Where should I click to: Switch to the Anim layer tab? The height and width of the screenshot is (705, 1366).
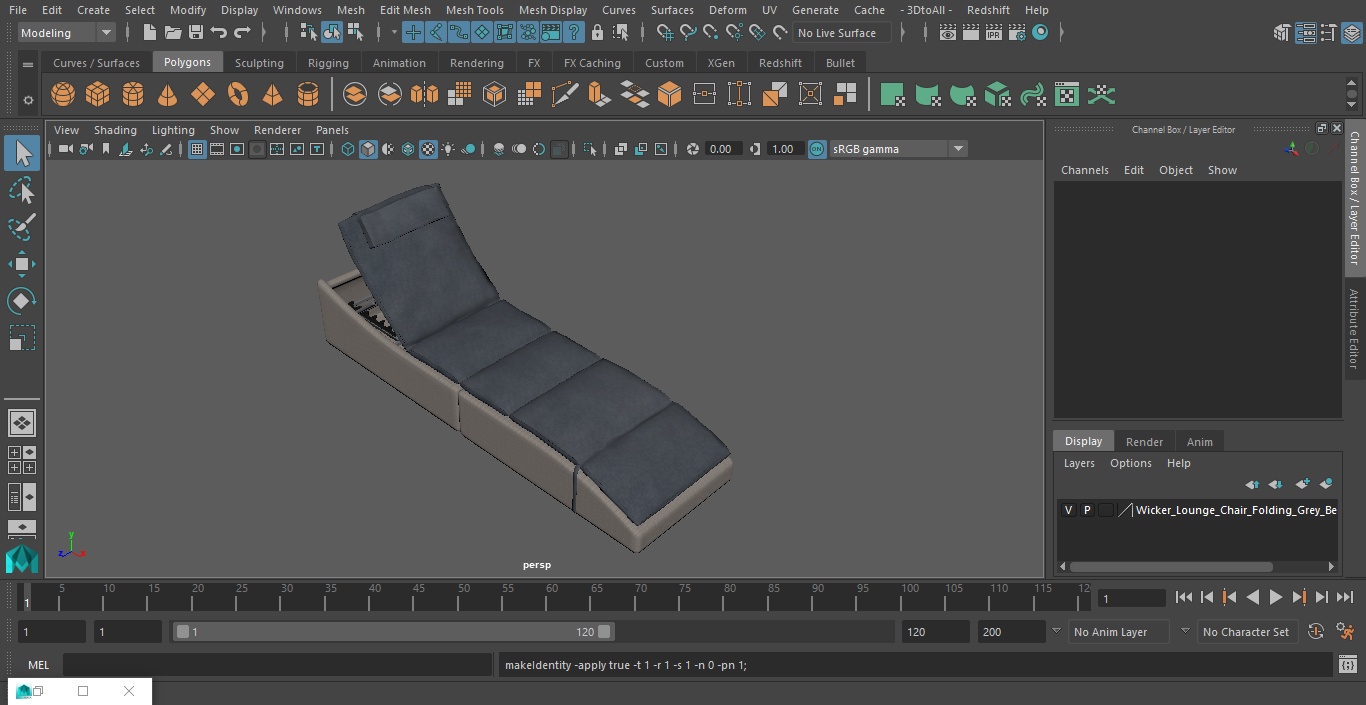click(x=1199, y=442)
